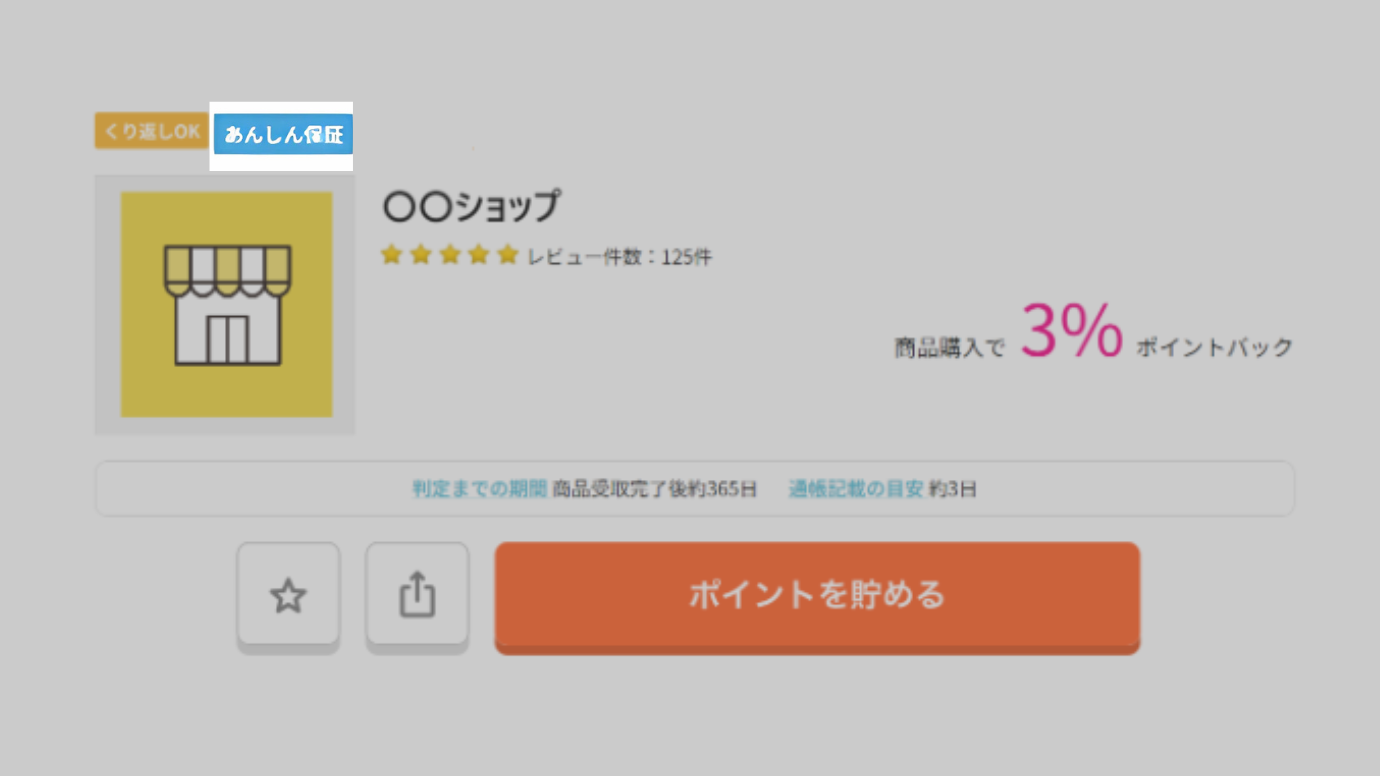This screenshot has width=1380, height=776.
Task: Click the ポイントバック label
Action: coord(1214,348)
